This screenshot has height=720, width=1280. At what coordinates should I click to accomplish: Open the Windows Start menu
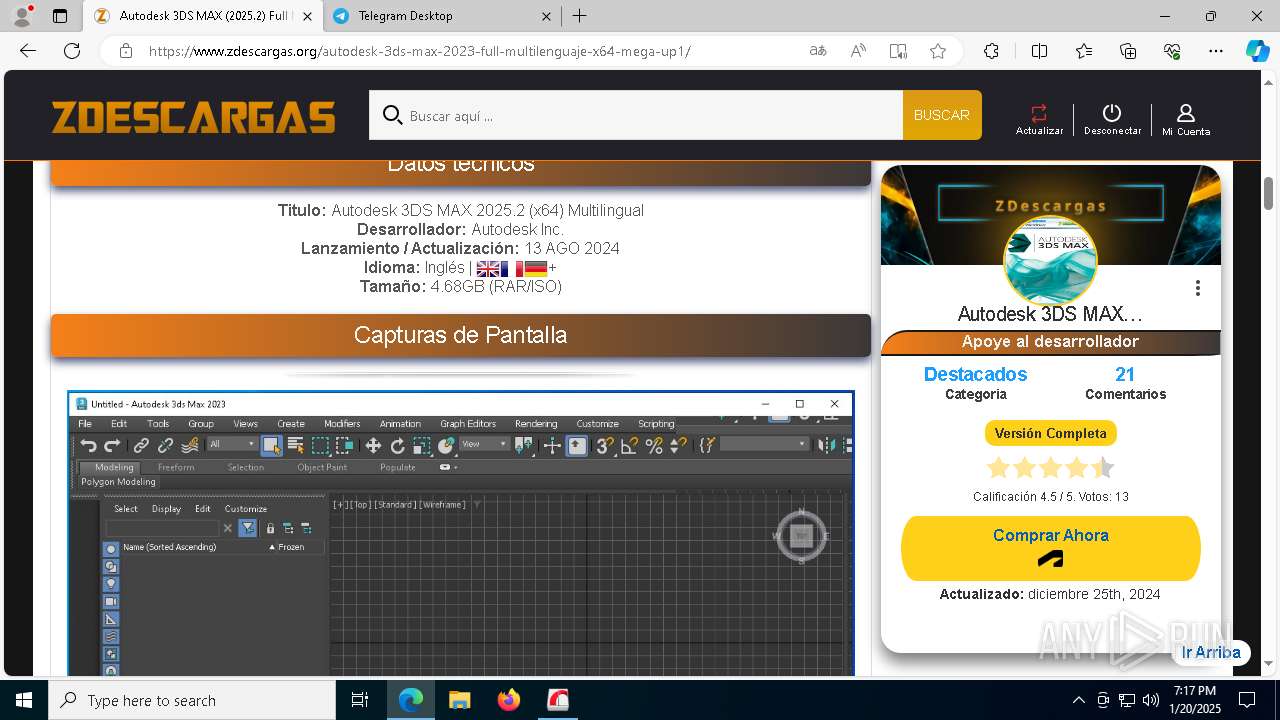[24, 700]
